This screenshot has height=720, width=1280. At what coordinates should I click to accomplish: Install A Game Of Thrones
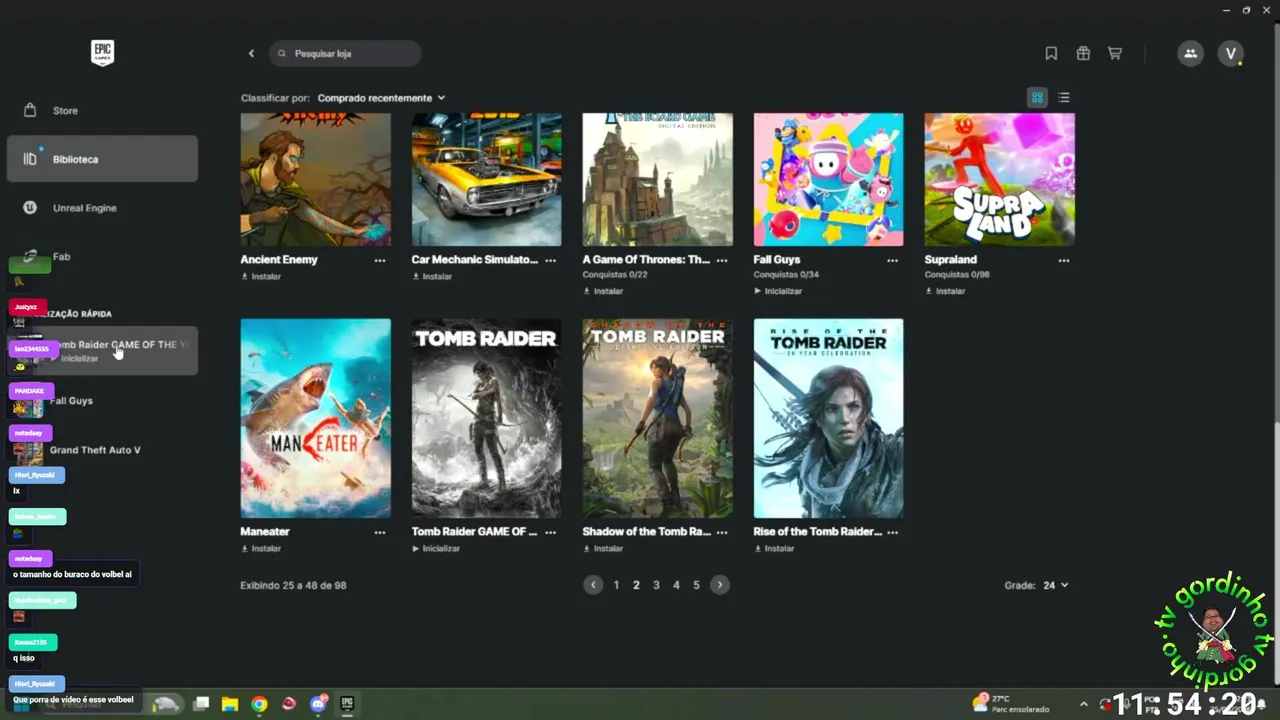coord(603,291)
